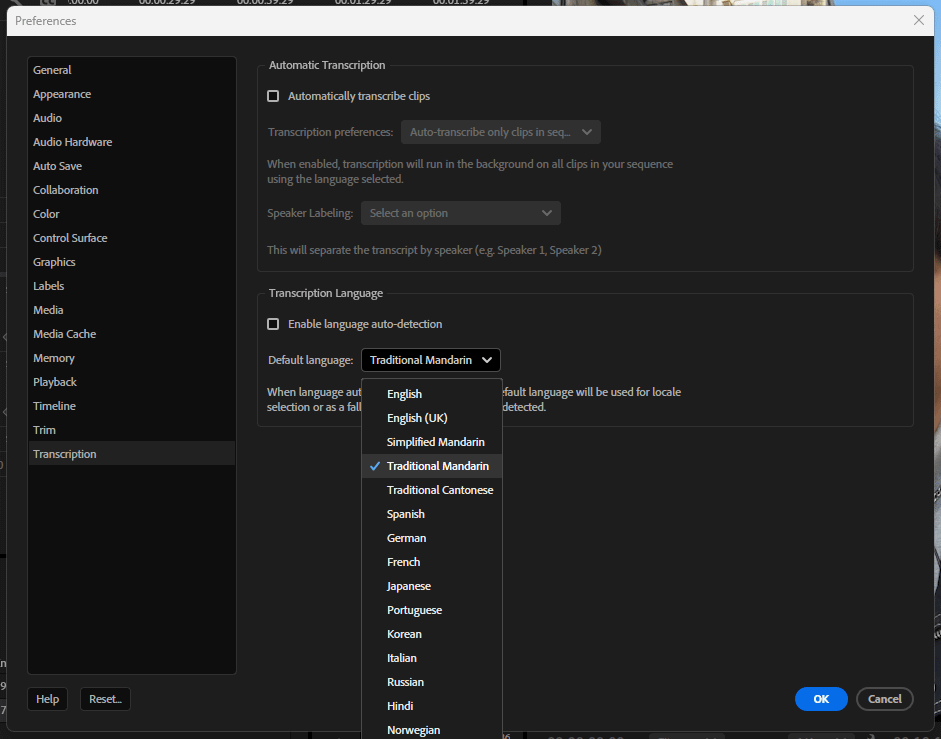The image size is (941, 739).
Task: Select Traditional Cantonese language option
Action: 440,490
